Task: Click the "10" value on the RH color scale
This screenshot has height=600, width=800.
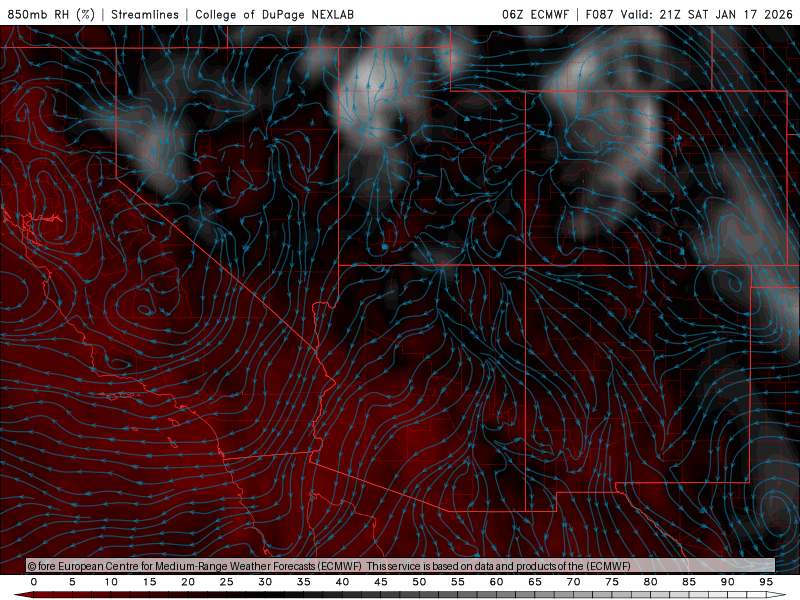Action: (x=111, y=582)
